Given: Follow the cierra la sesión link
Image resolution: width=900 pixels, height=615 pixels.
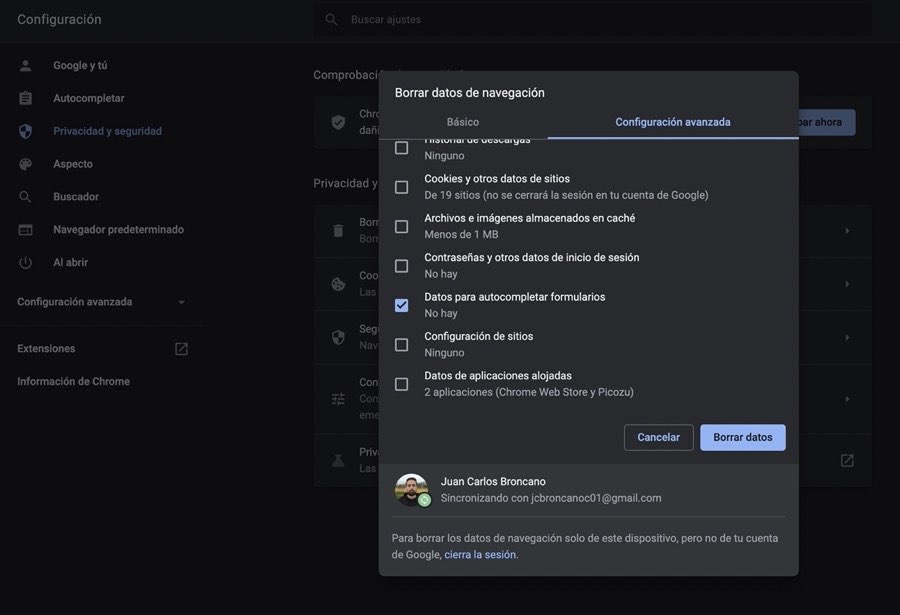Looking at the screenshot, I should 480,555.
